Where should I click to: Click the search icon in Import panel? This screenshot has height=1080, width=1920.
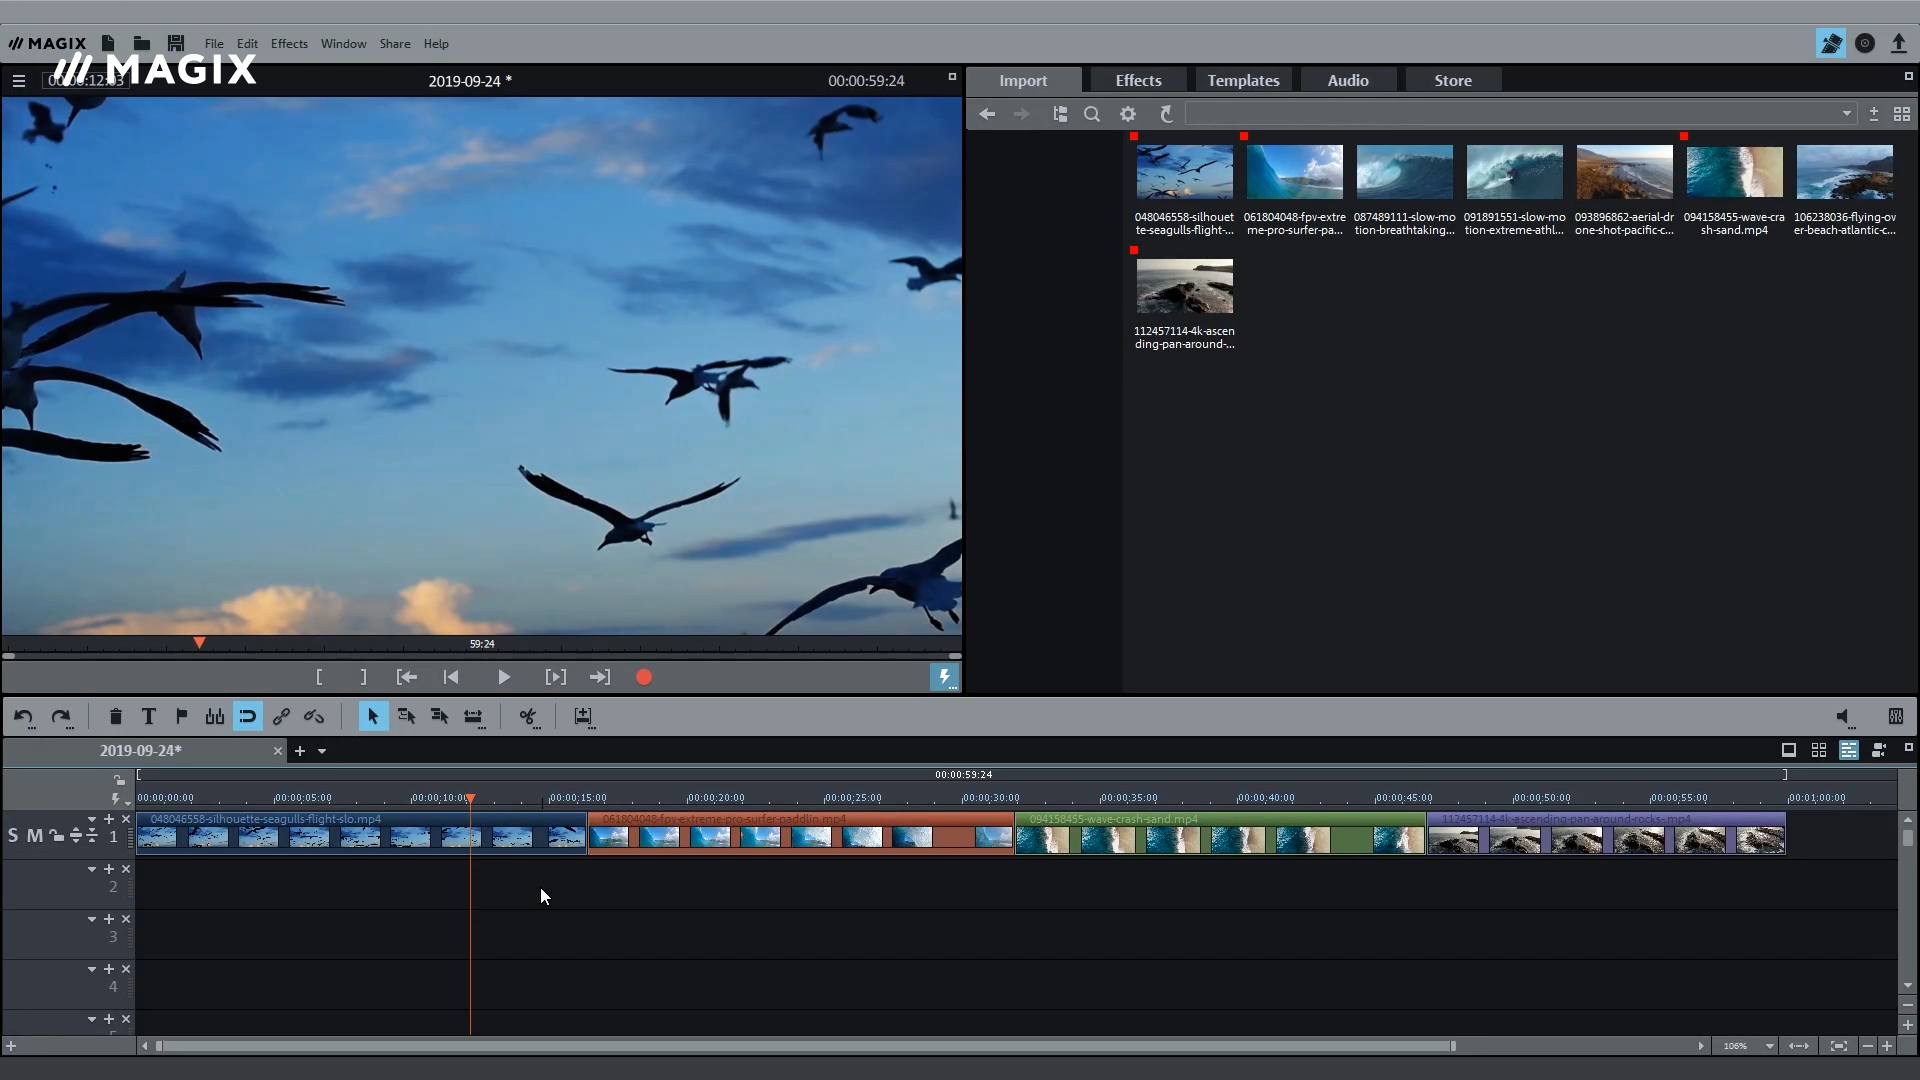pyautogui.click(x=1092, y=114)
